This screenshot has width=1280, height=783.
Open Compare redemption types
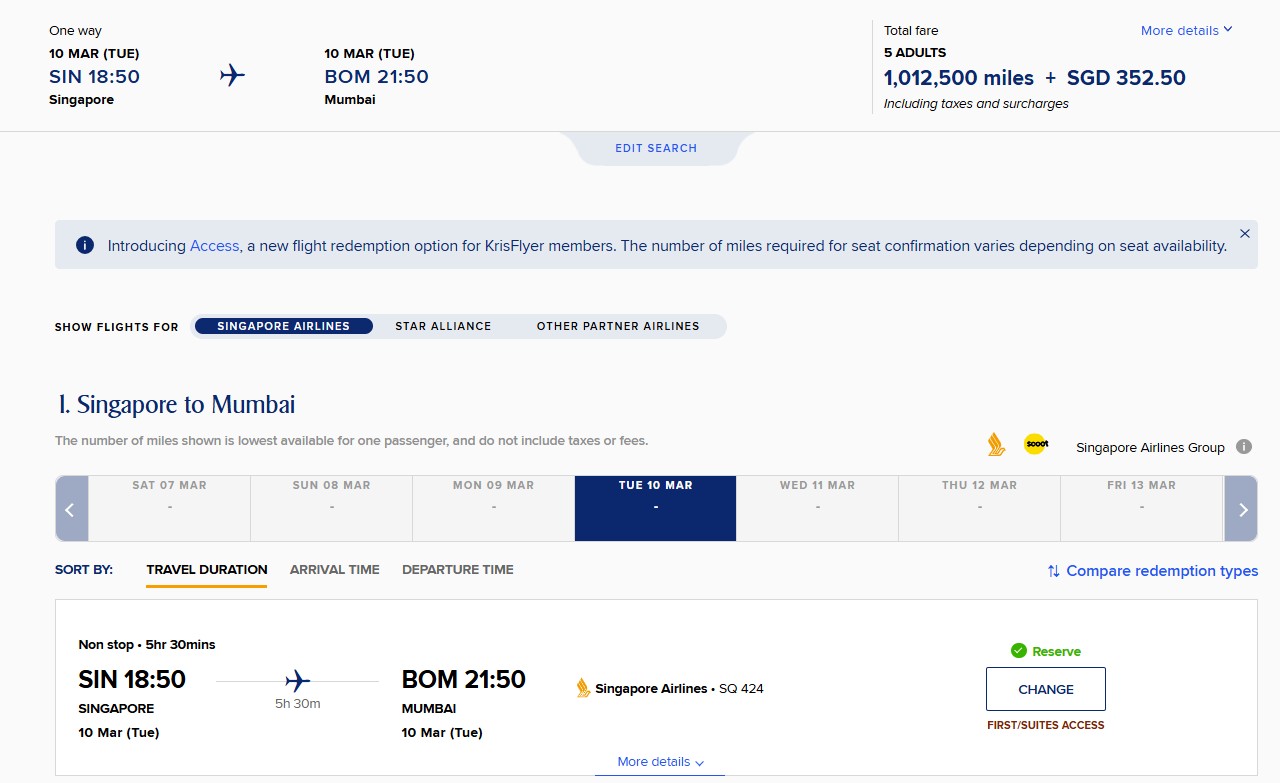(1161, 571)
